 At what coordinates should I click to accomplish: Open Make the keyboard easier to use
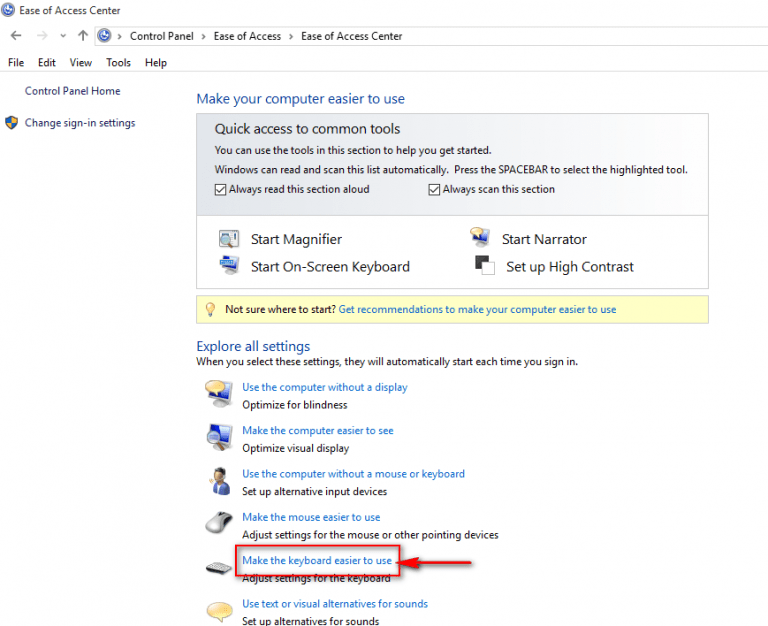point(317,561)
